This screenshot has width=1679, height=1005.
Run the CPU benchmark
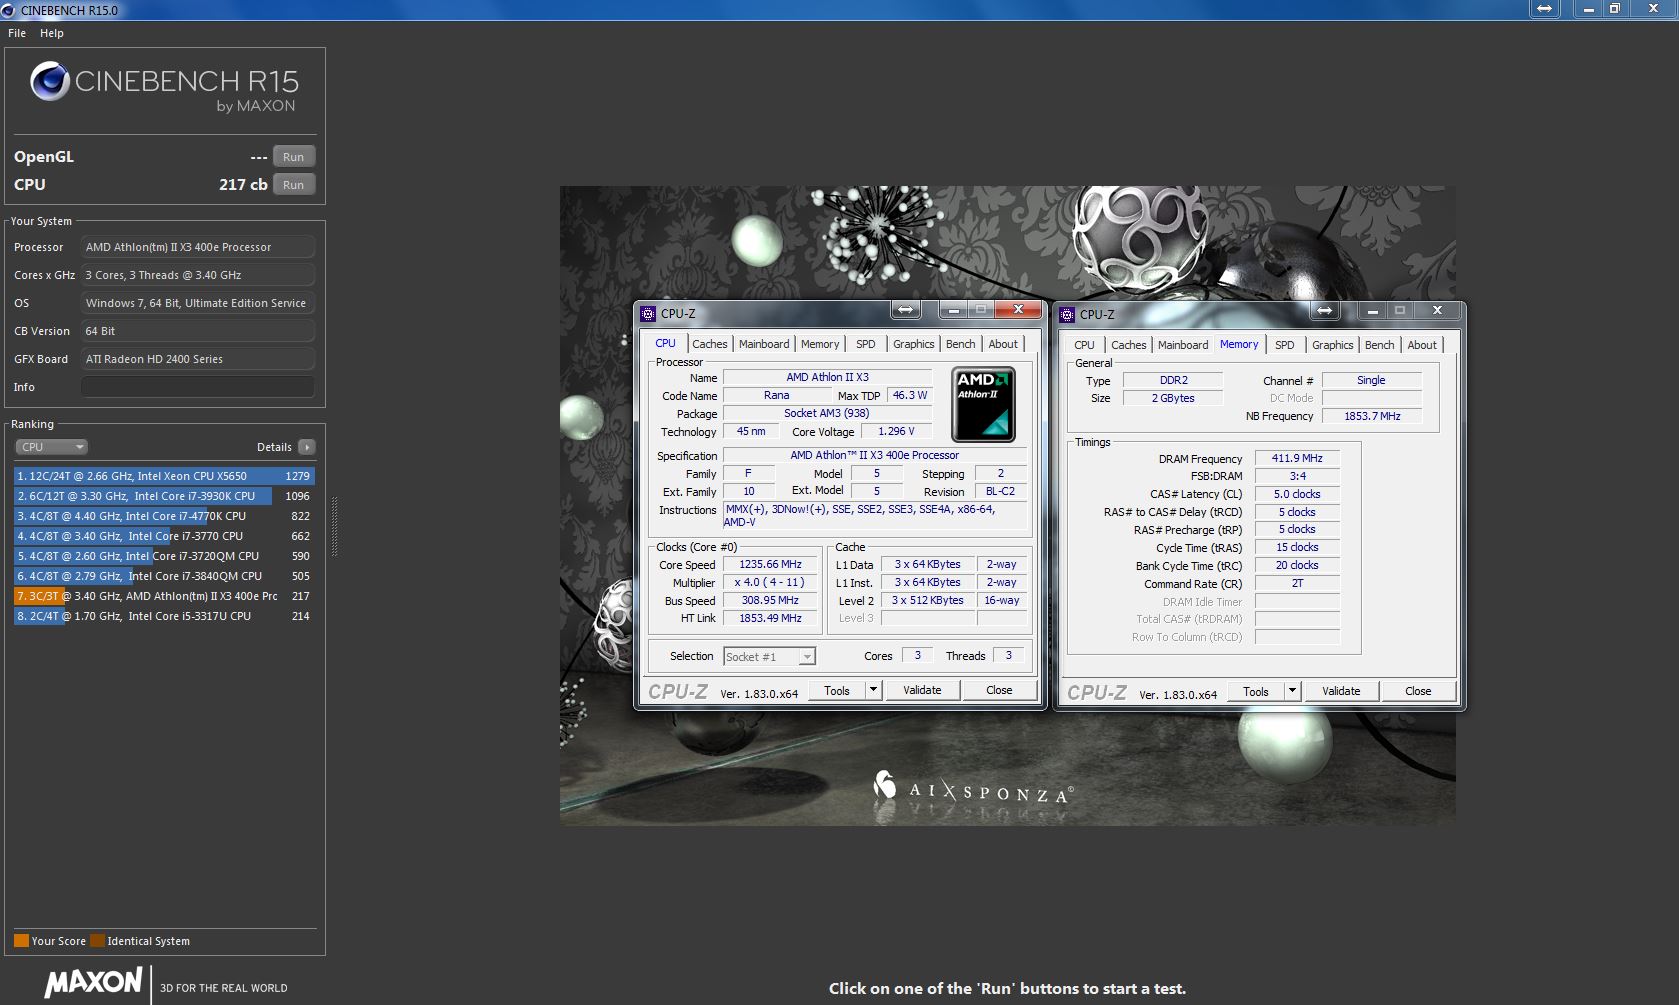click(x=293, y=185)
